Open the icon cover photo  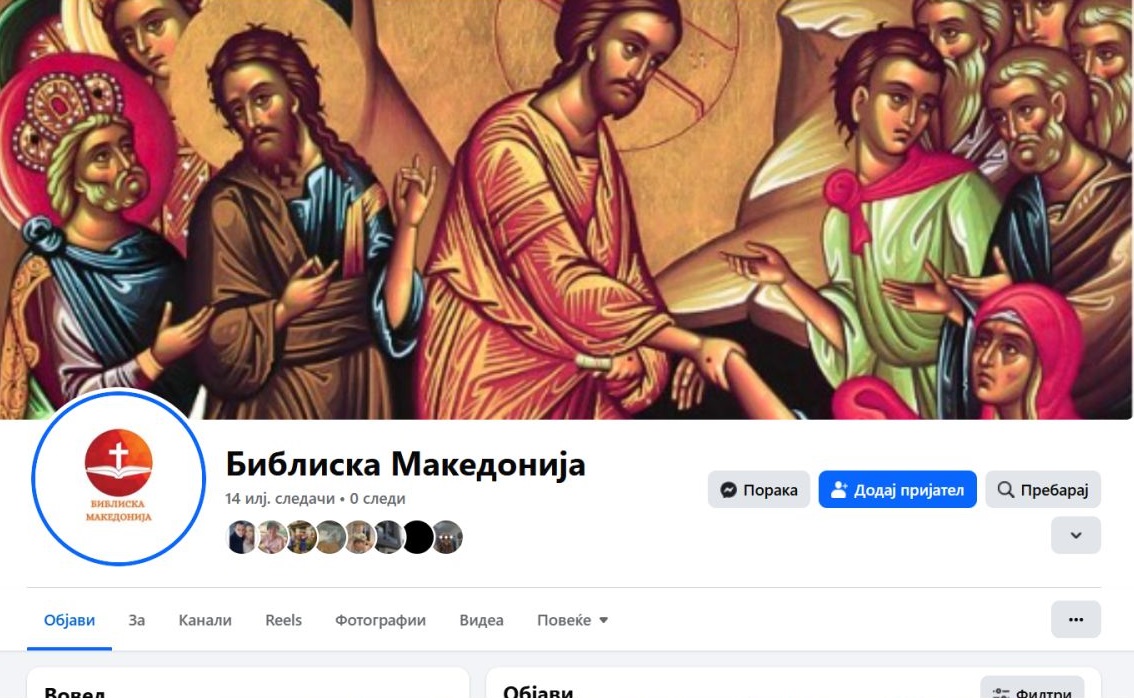[566, 209]
